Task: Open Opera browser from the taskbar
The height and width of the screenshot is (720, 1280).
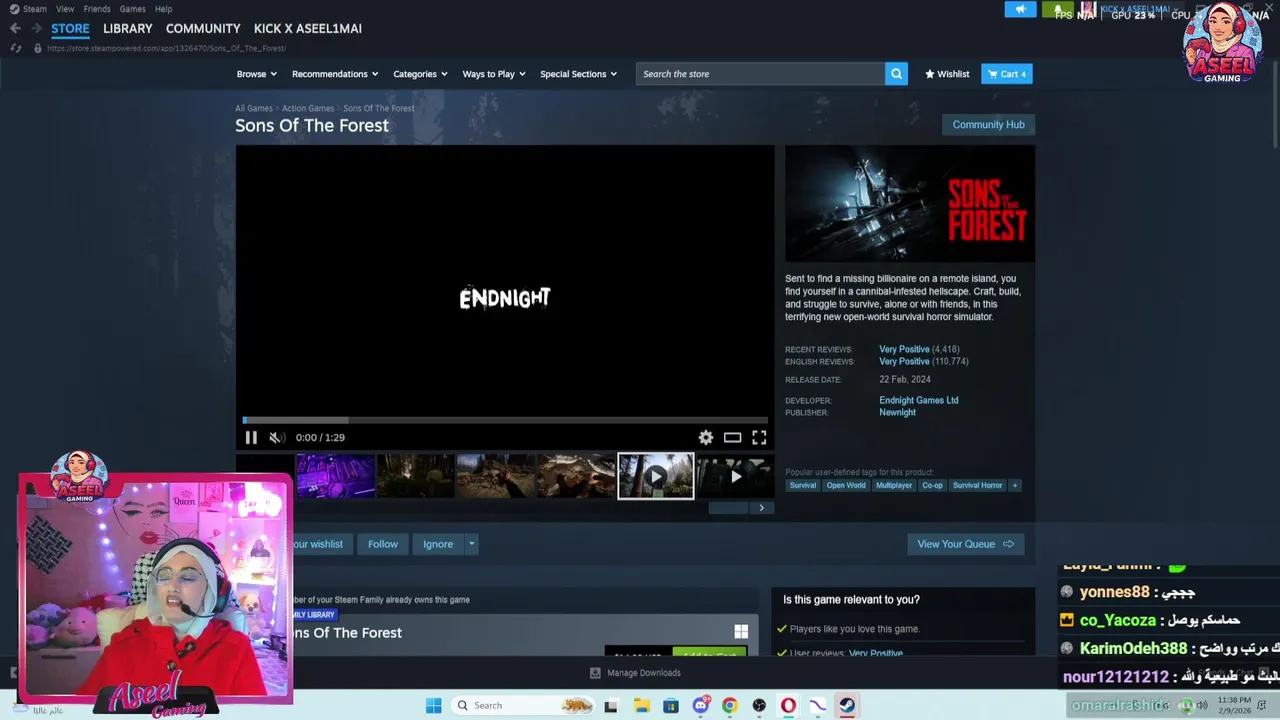Action: tap(788, 705)
